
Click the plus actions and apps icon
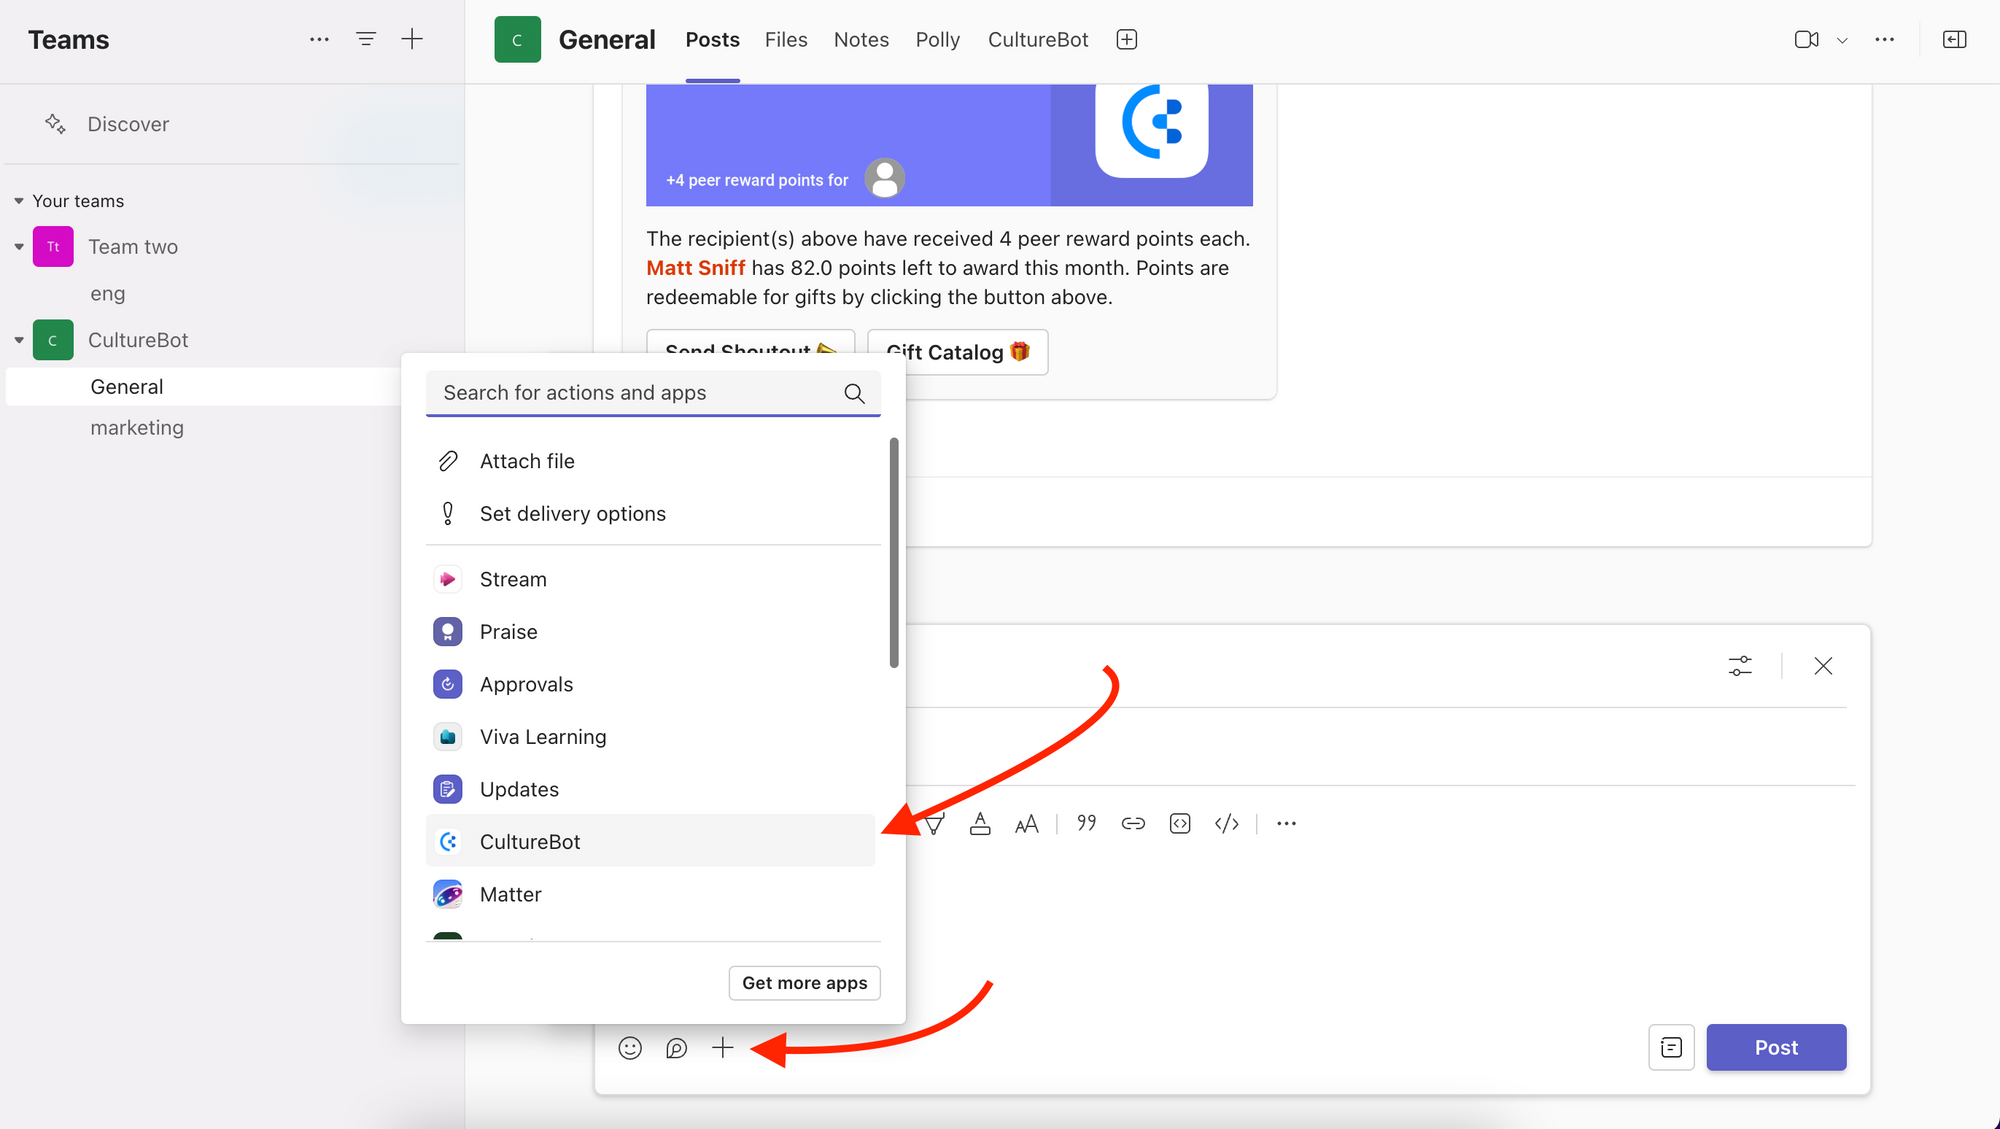pos(723,1047)
